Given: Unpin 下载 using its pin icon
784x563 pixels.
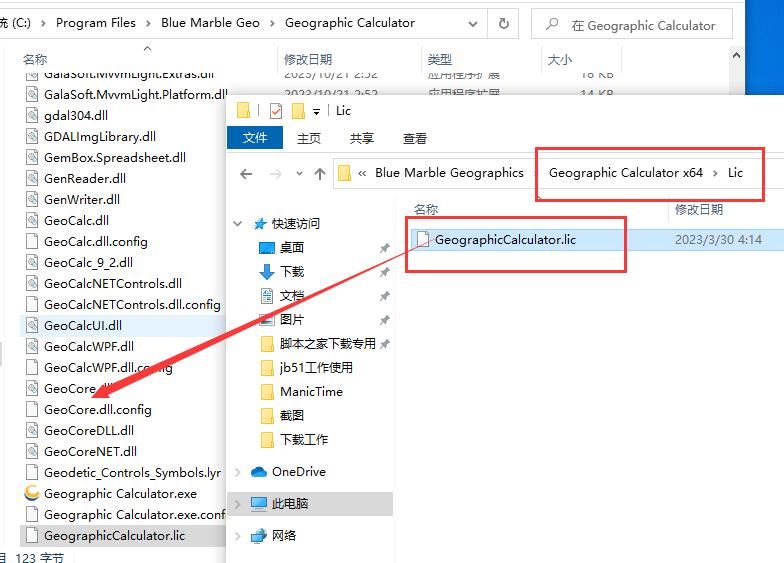Looking at the screenshot, I should click(x=384, y=272).
